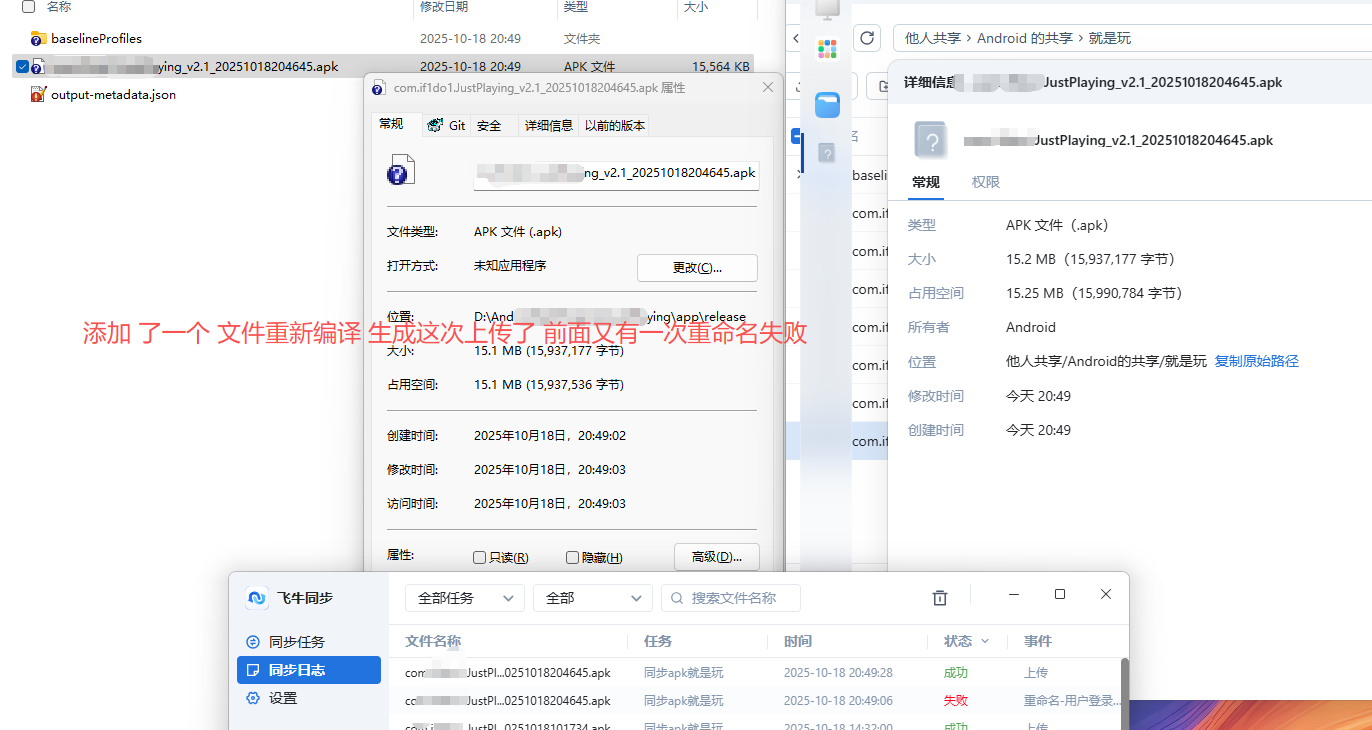Click the grey question-mark dock icon

(827, 153)
